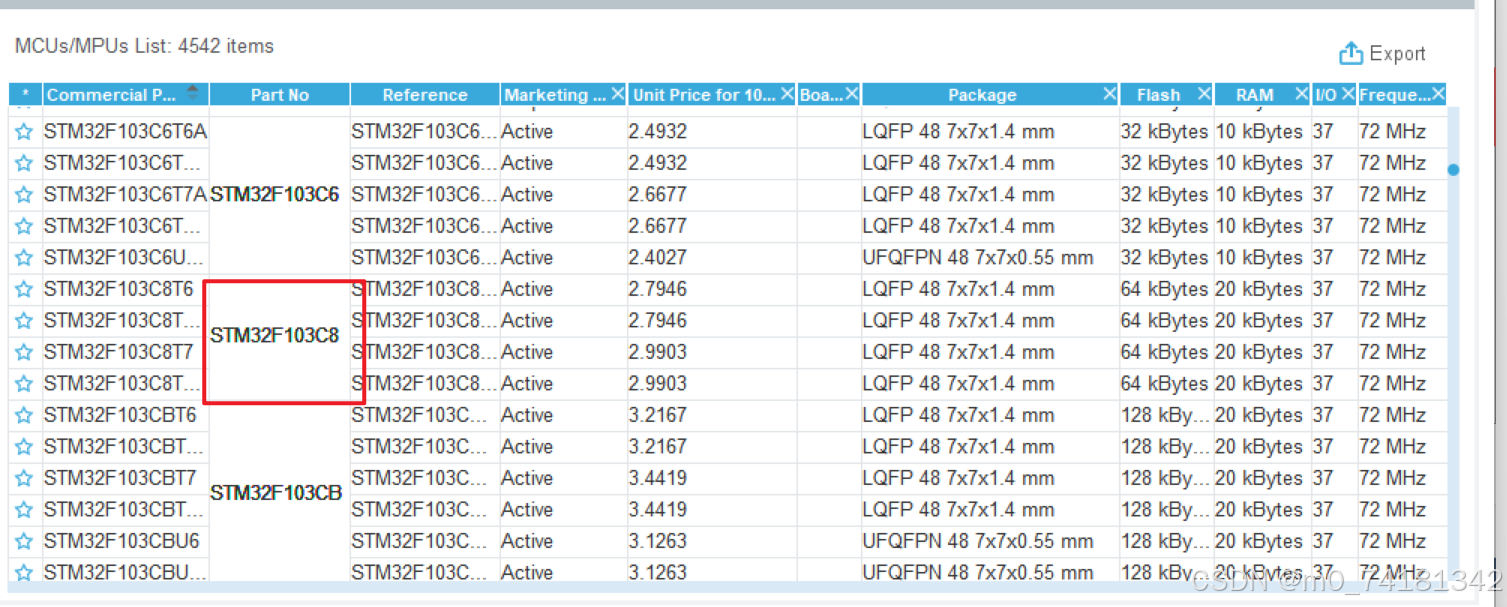Screen dimensions: 1507x607
Task: Toggle favorite star for STM32F103CBT6
Action: 24,415
